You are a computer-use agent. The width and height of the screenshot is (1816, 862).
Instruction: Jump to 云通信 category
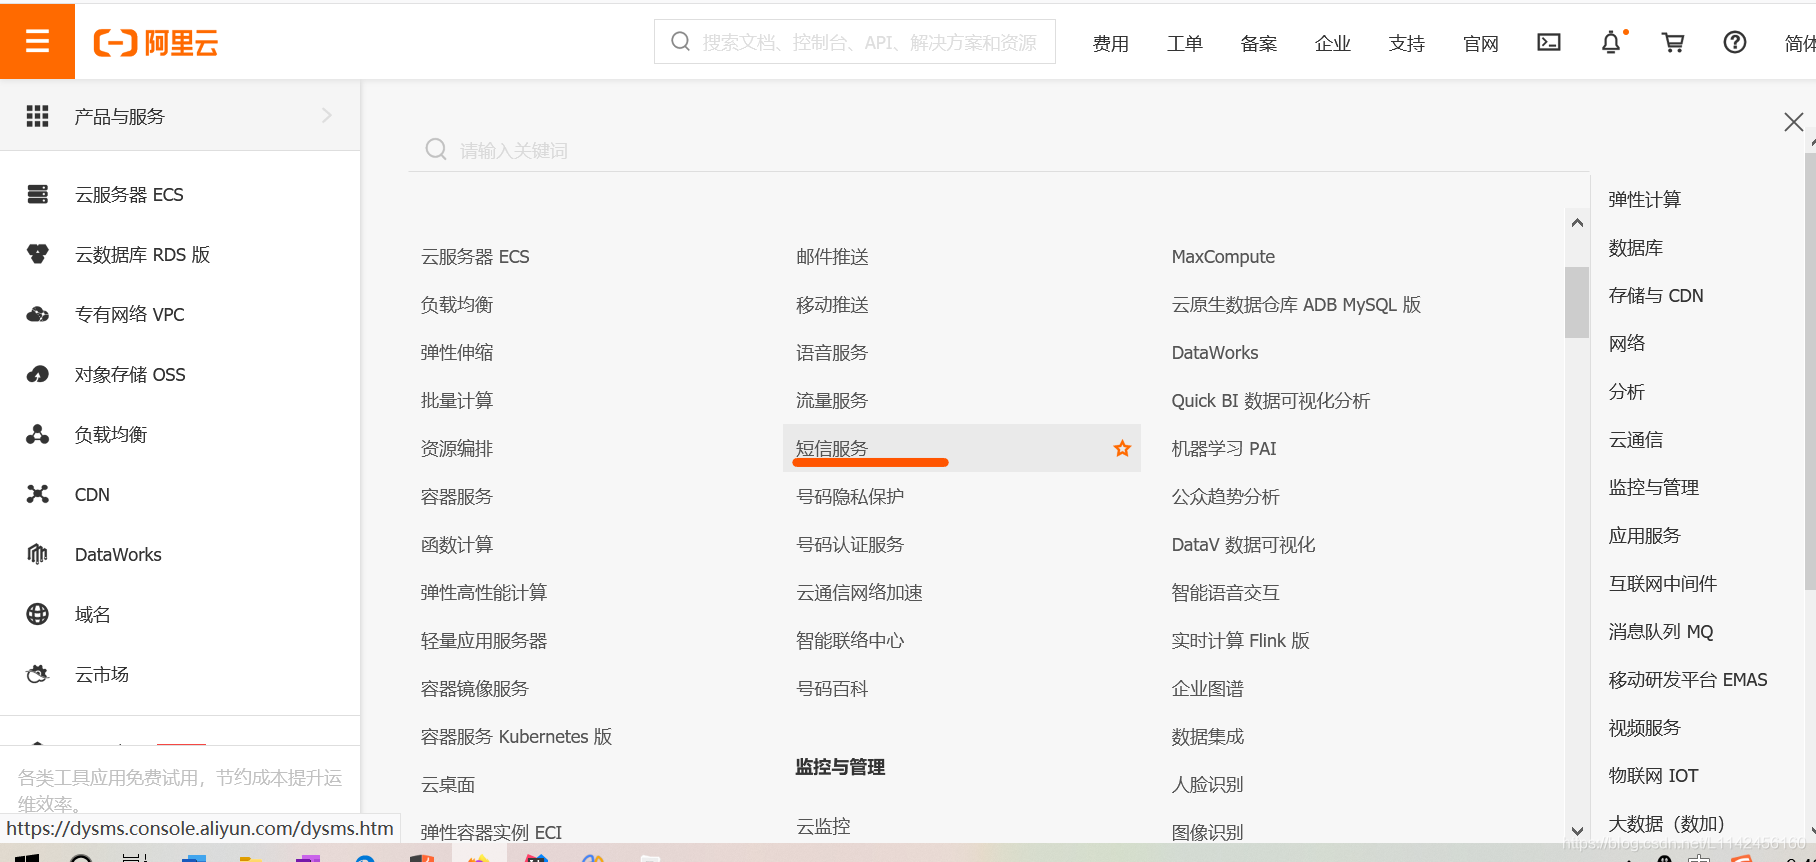1636,439
